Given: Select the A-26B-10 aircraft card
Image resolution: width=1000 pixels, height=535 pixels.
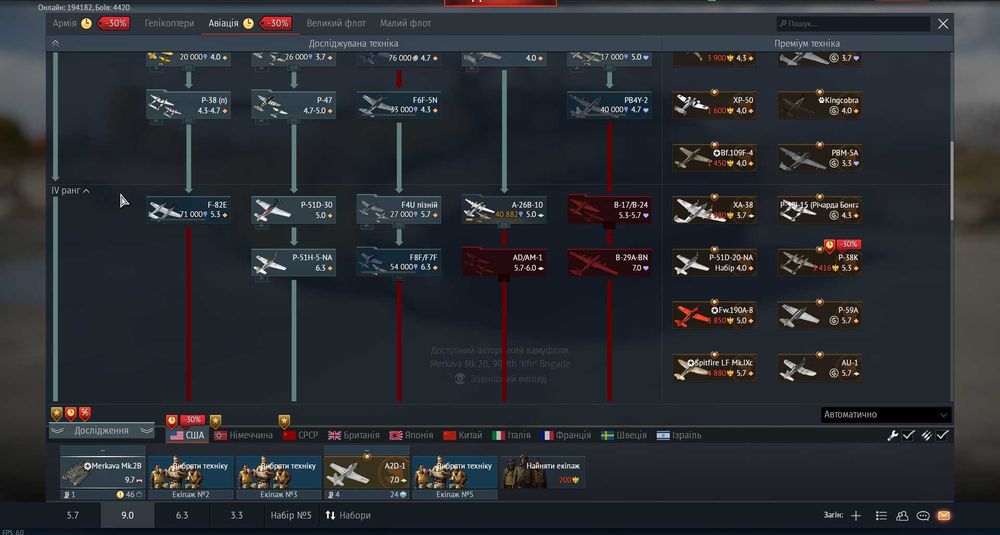Looking at the screenshot, I should point(504,210).
